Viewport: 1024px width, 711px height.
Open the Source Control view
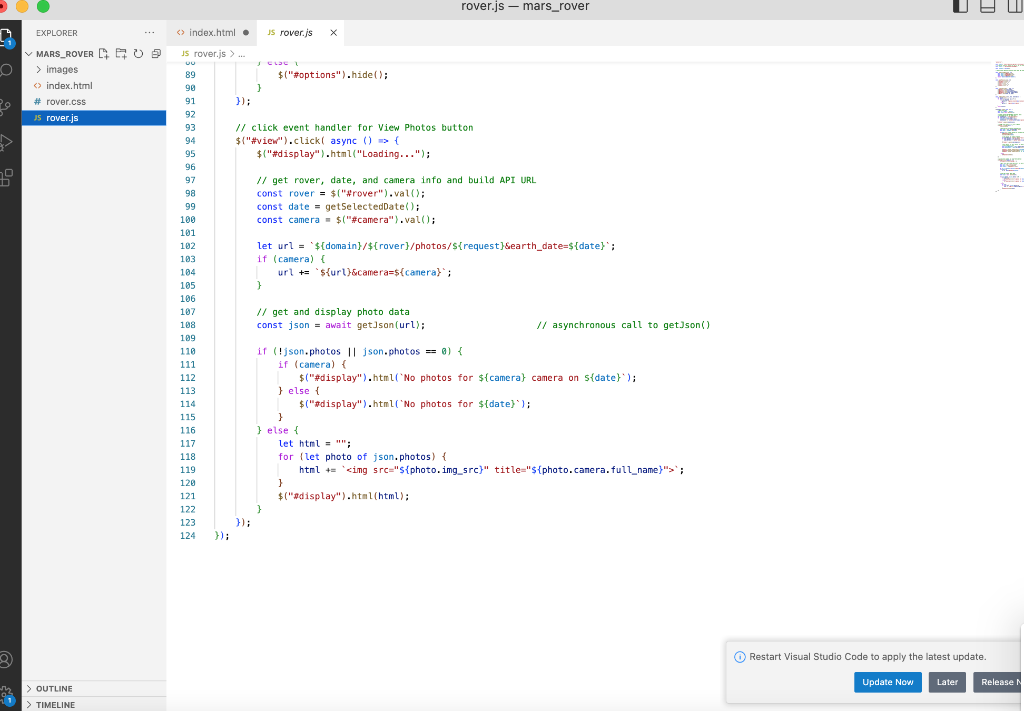6,106
